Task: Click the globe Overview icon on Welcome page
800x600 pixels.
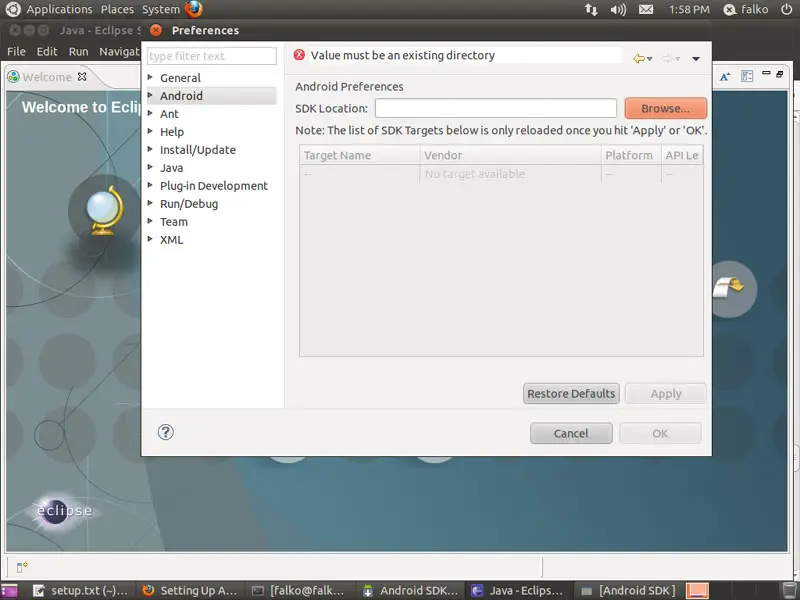Action: click(x=104, y=210)
